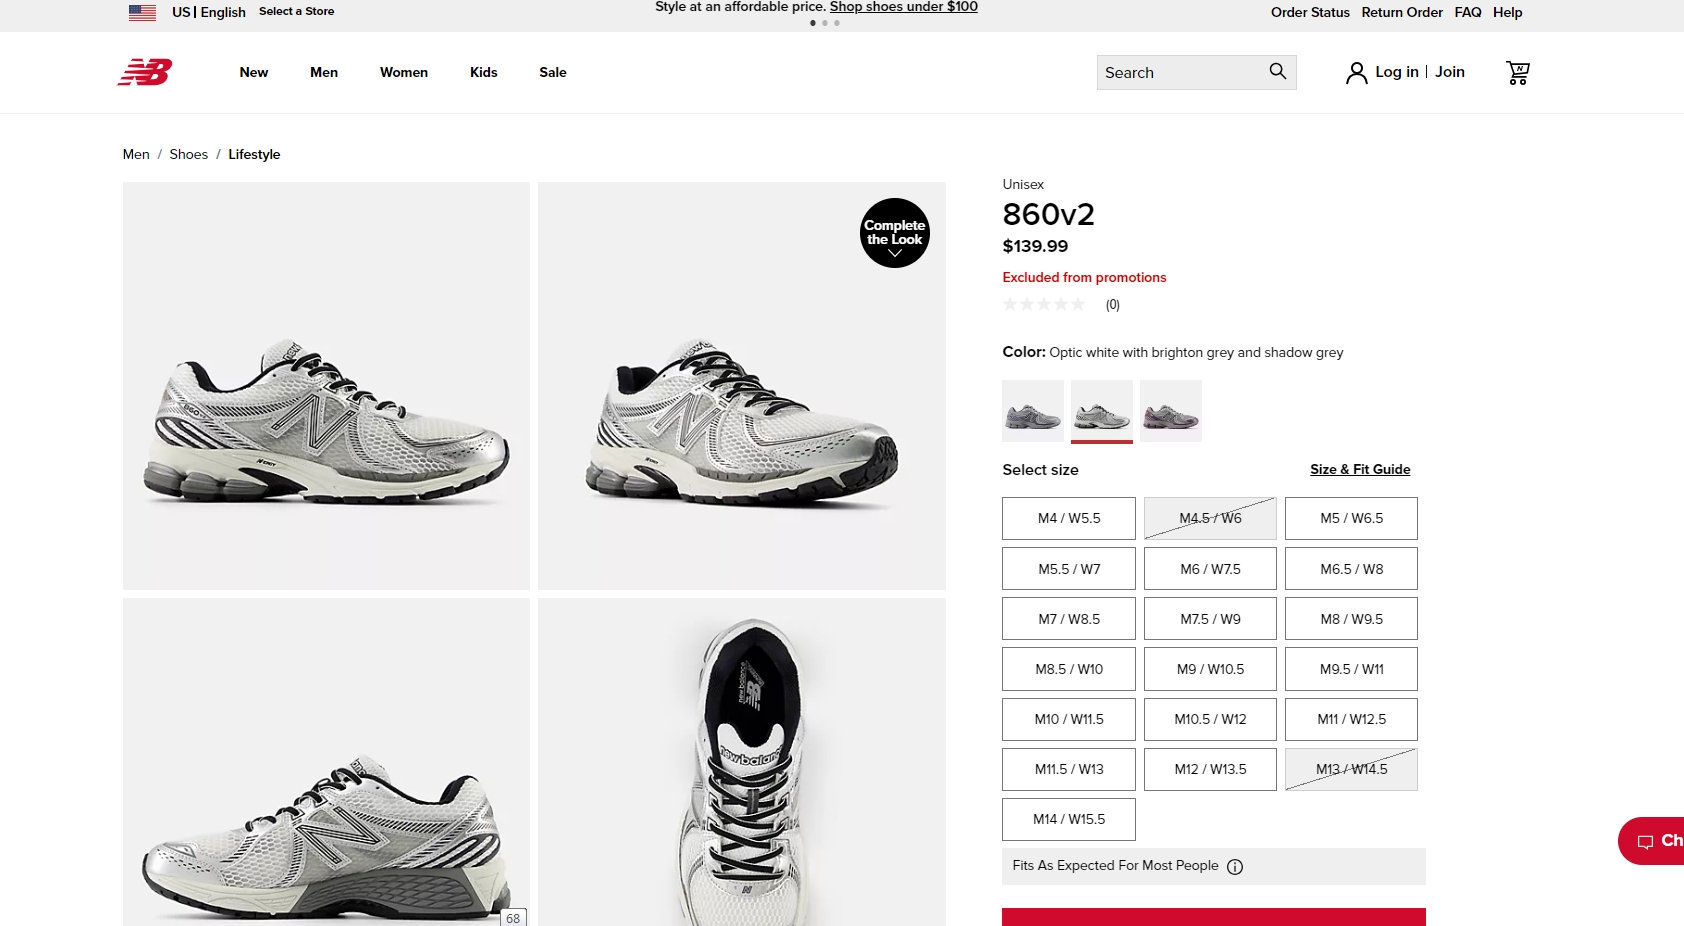Select size M11 / W12.5
The image size is (1684, 926).
coord(1351,719)
